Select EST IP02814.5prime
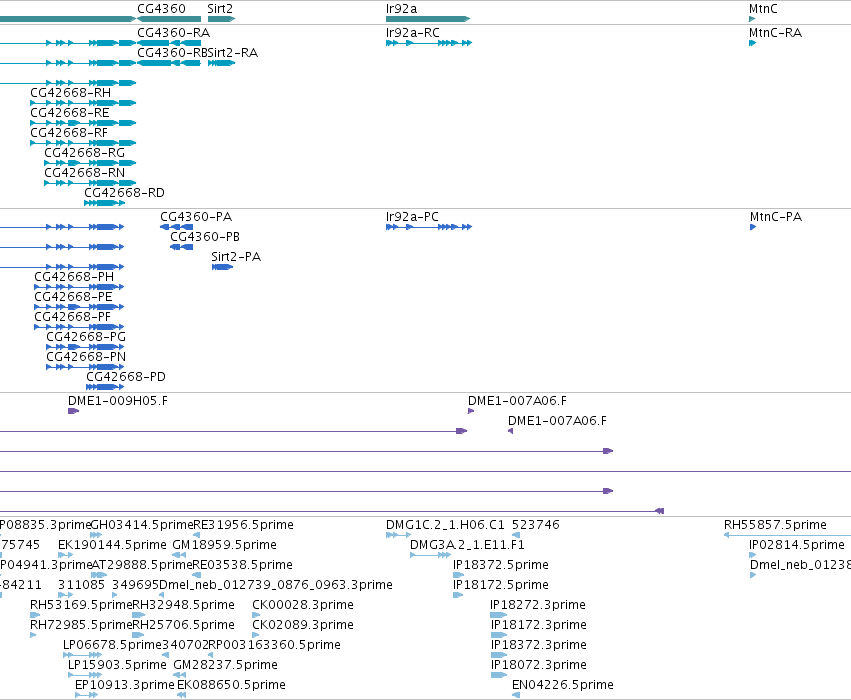 point(797,545)
